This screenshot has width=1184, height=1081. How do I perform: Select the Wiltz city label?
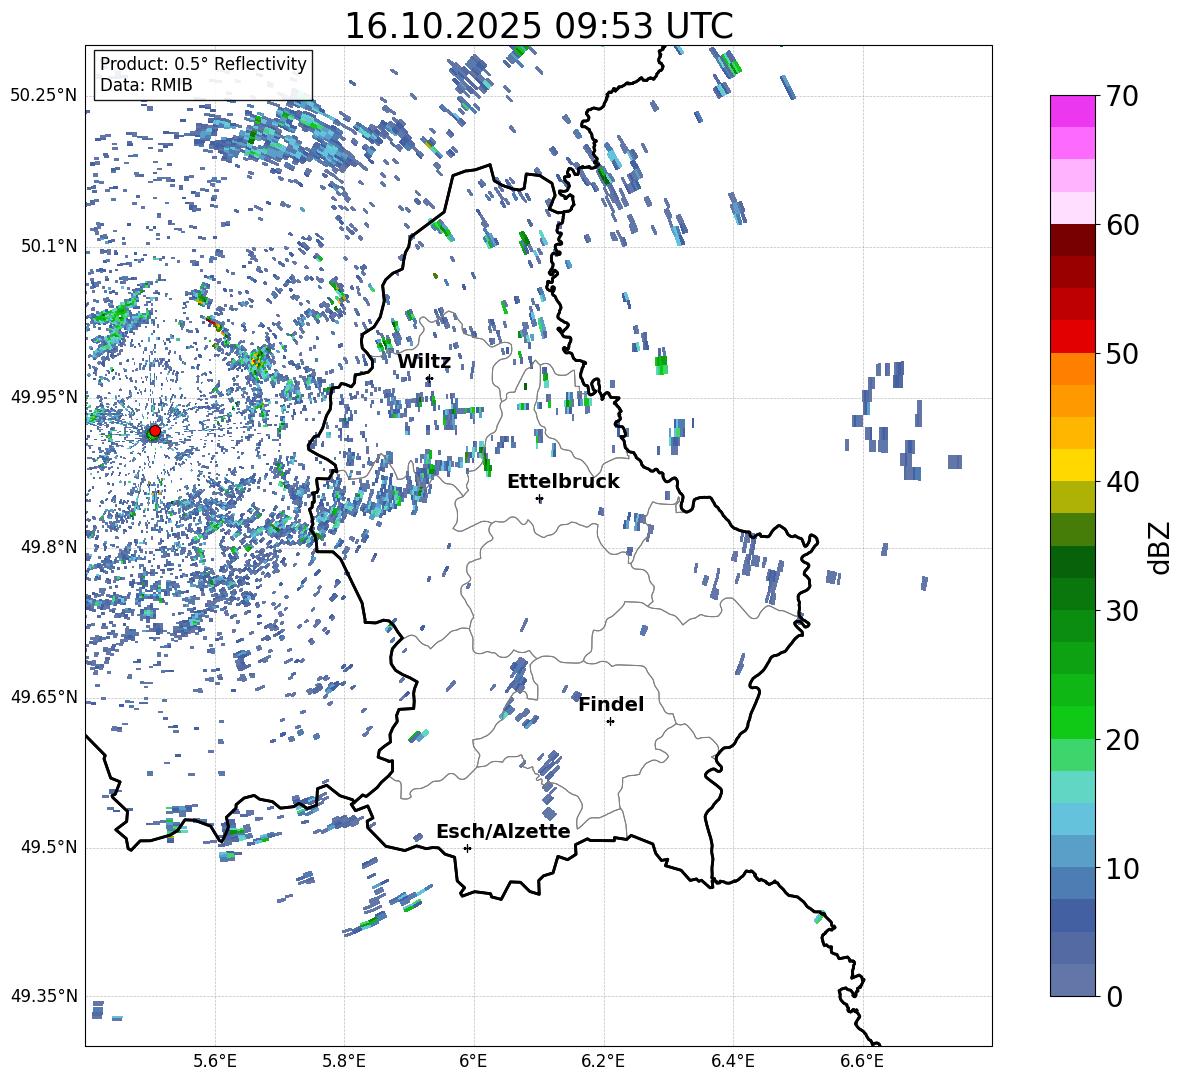coord(423,362)
